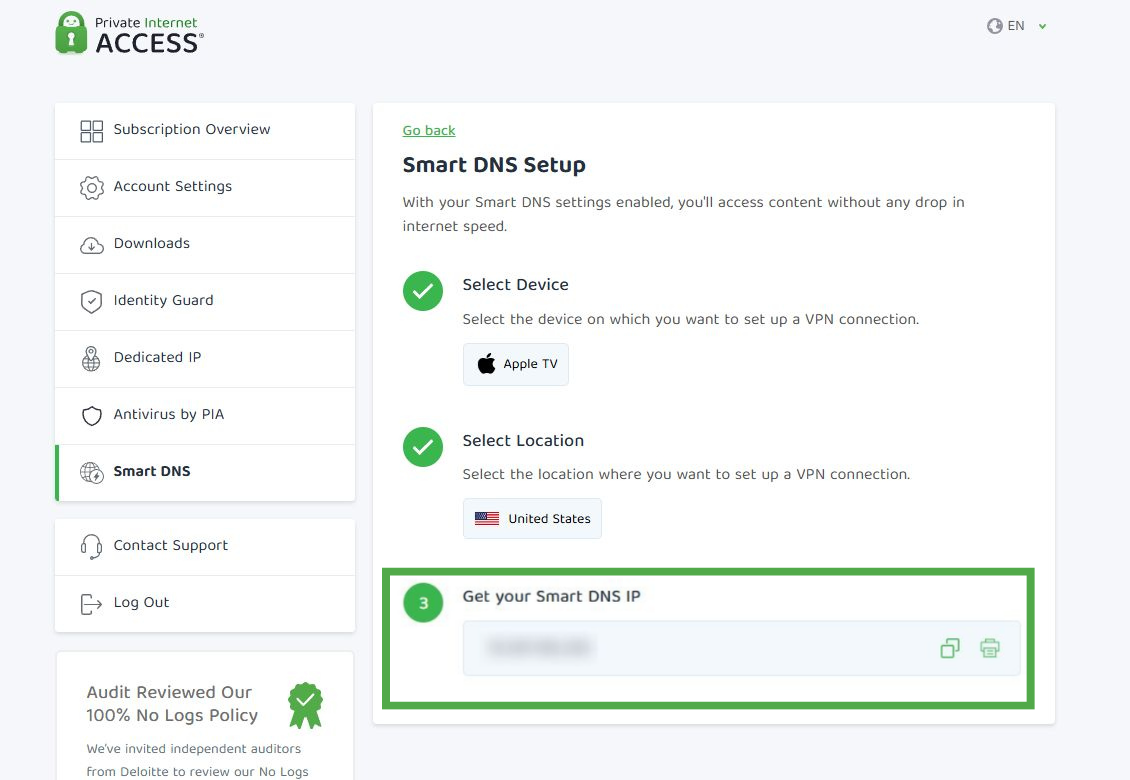
Task: Click the Identity Guard shield icon
Action: [92, 301]
